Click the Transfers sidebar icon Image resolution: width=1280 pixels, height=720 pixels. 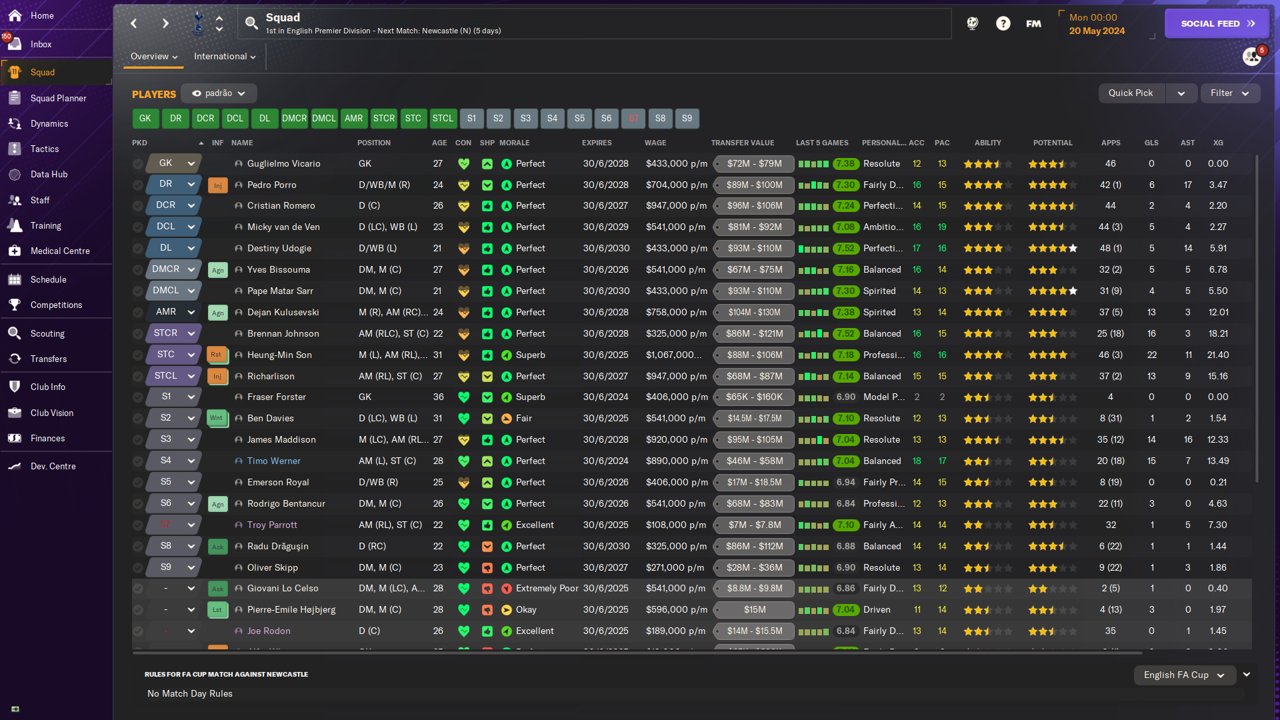pos(15,359)
